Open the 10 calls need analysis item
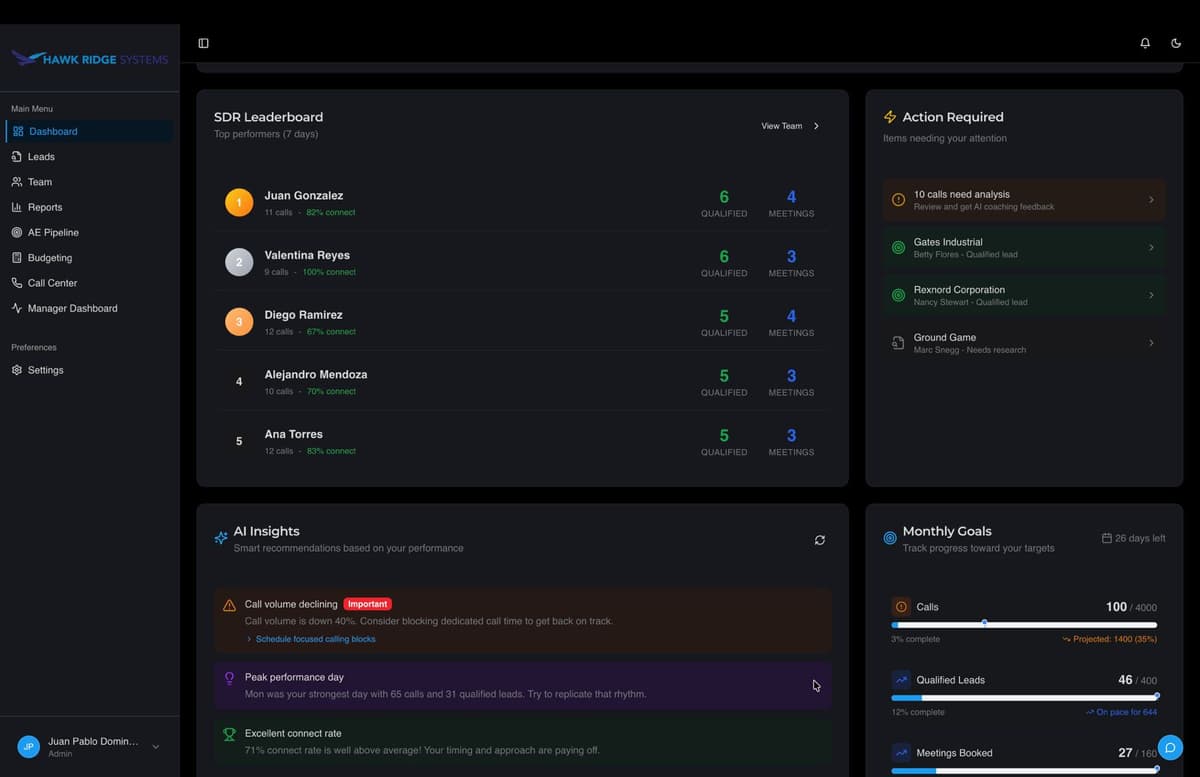 1023,199
